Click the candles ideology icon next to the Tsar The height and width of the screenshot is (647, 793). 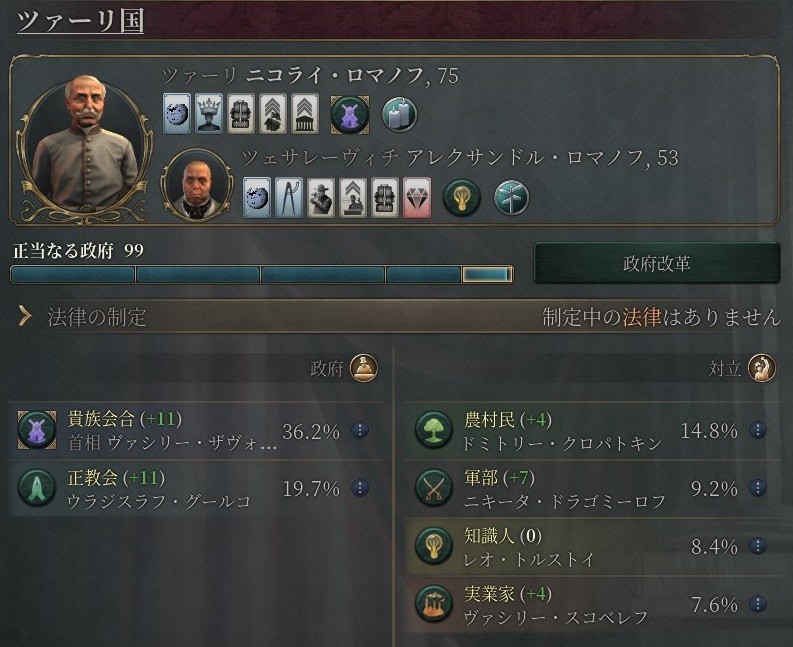400,115
